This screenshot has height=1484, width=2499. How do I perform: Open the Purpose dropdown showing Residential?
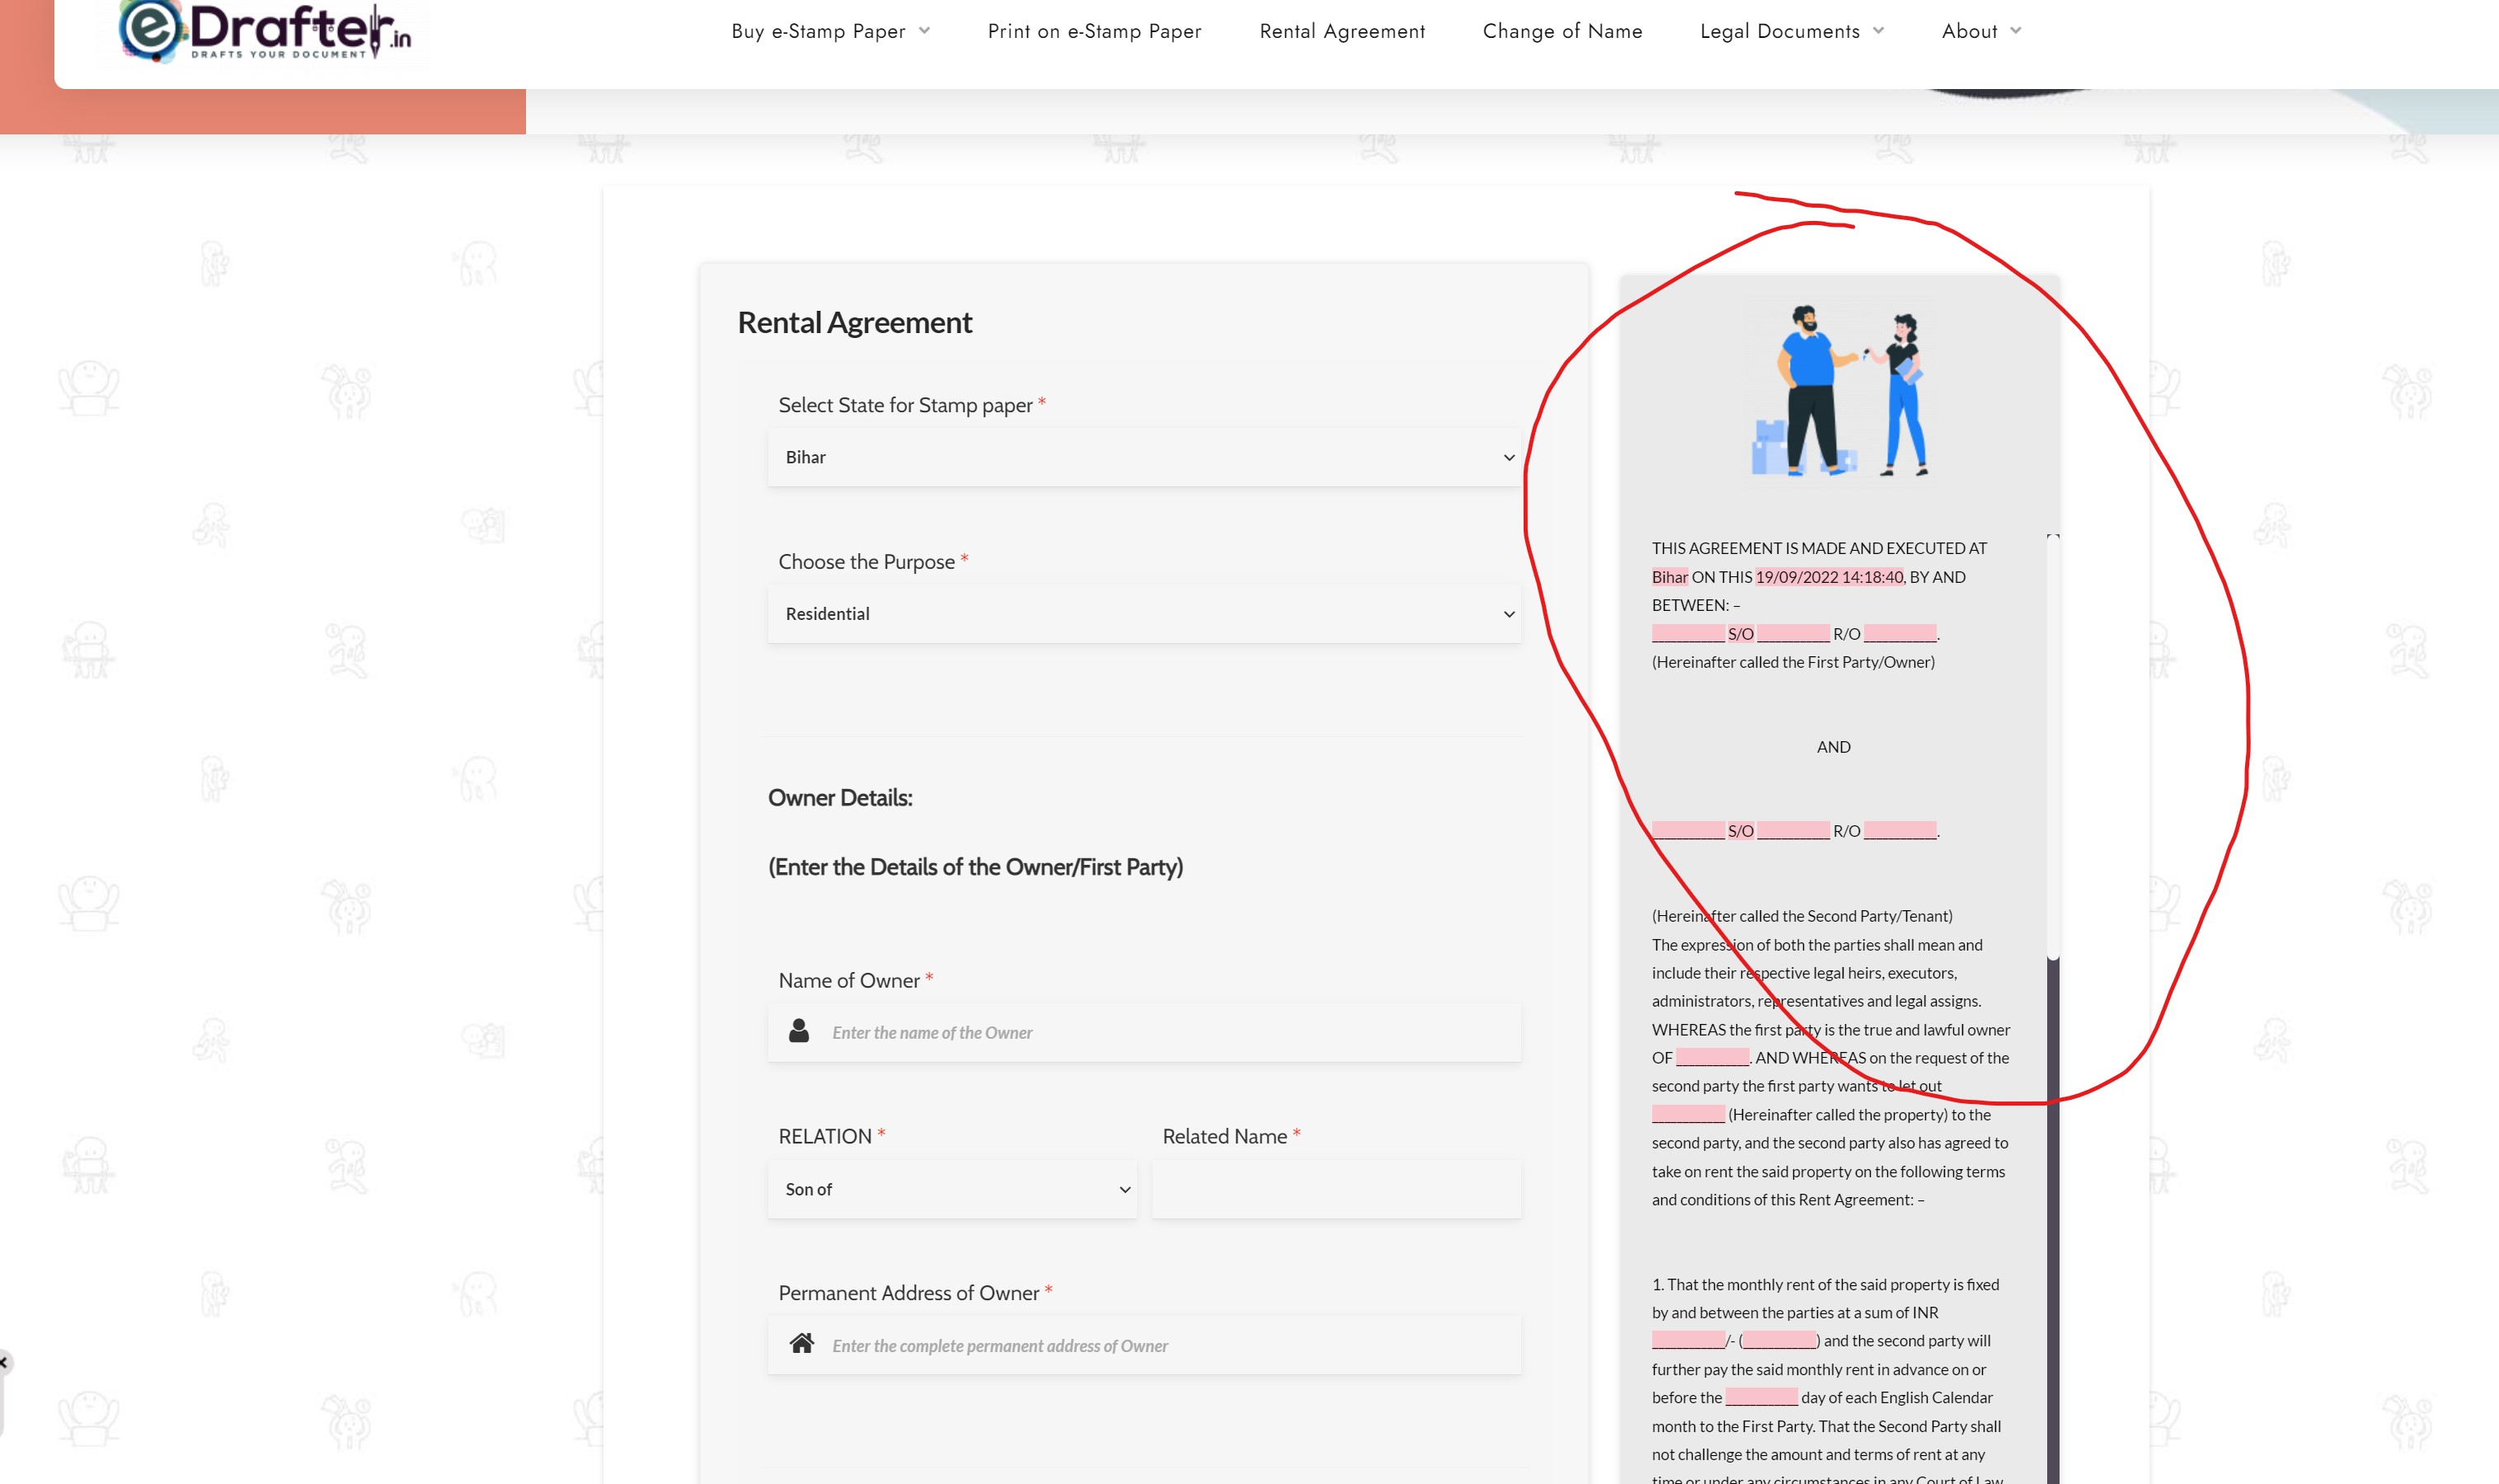1143,614
